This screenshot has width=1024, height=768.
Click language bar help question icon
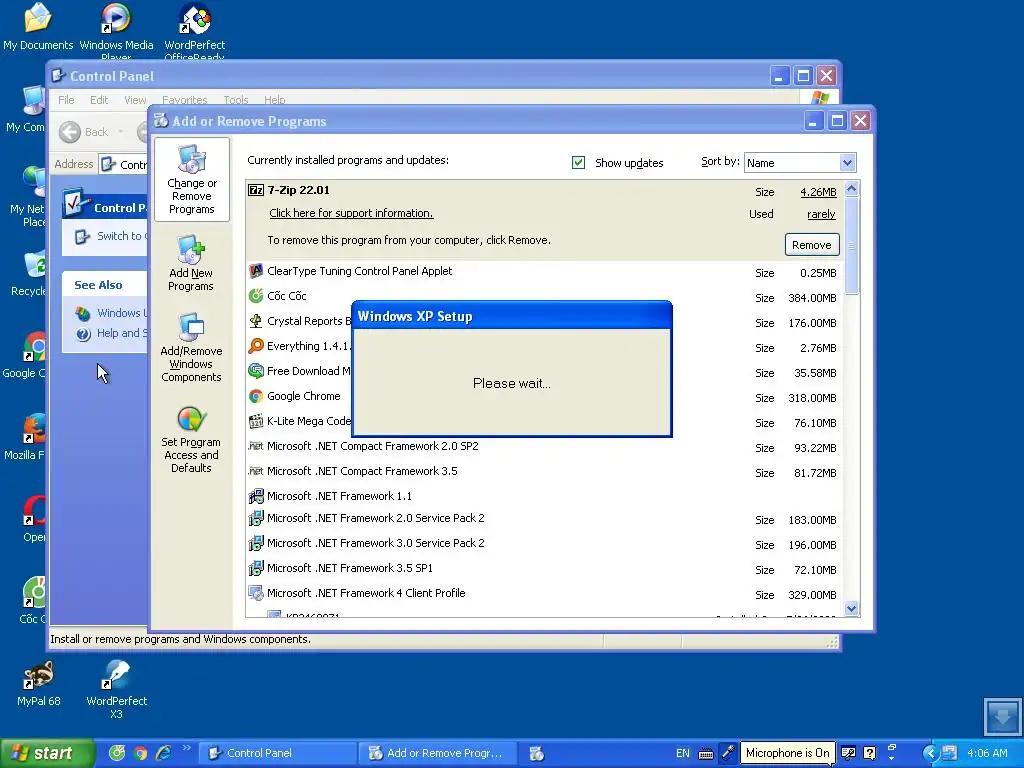coord(869,753)
